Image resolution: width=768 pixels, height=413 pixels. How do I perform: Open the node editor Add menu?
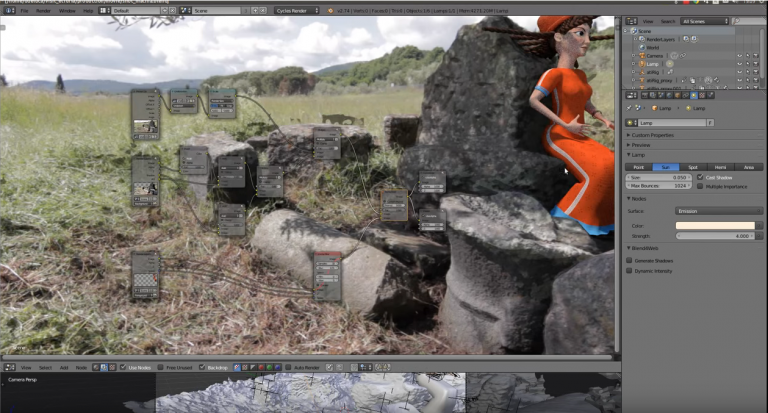pyautogui.click(x=64, y=367)
